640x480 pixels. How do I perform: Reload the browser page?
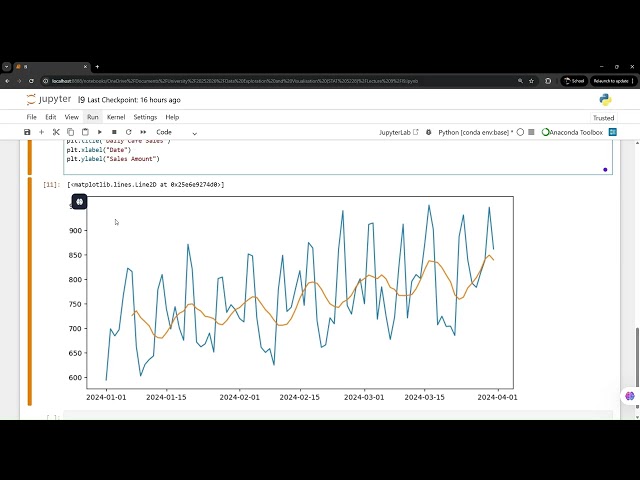(x=31, y=81)
